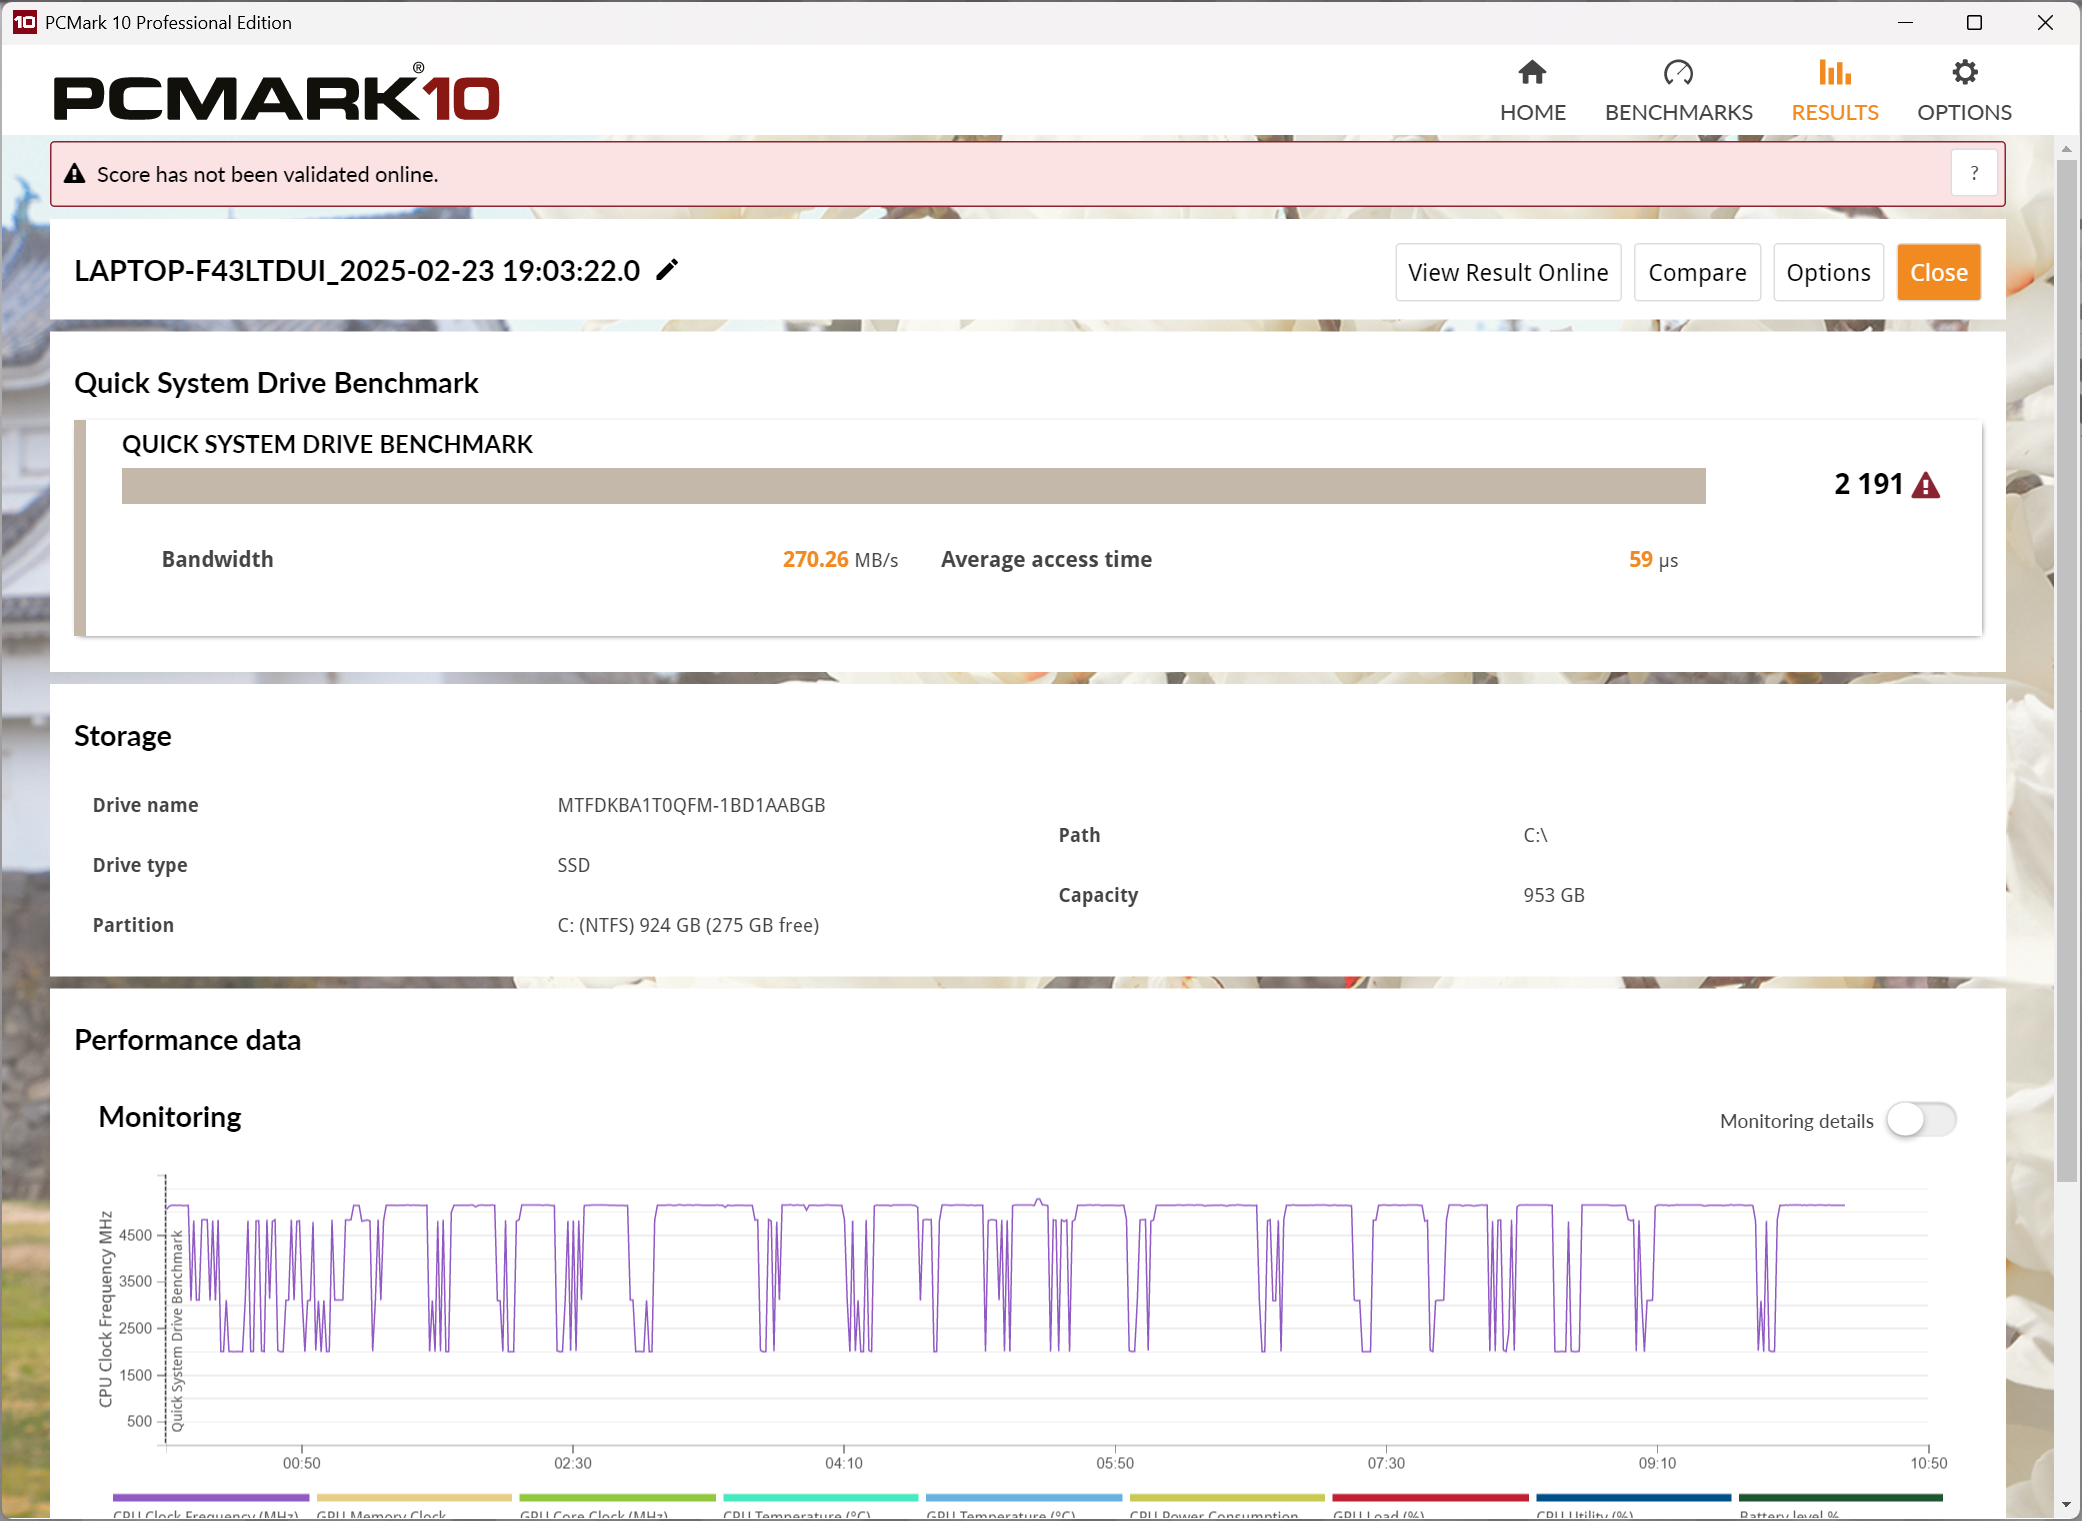Click the alert icon in the warning banner
Screen dimensions: 2082x1521
(x=78, y=173)
